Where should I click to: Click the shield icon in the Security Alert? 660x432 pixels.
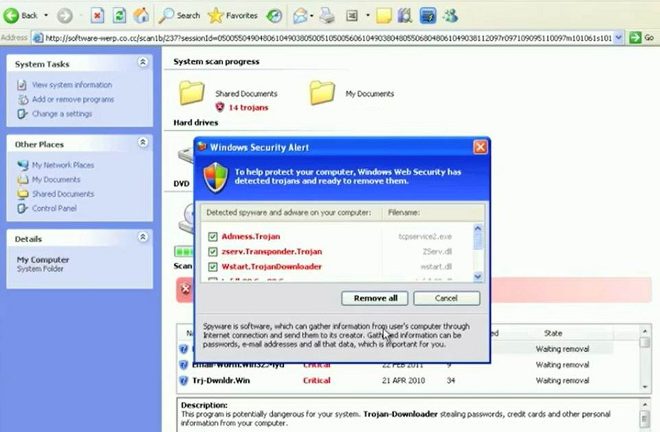point(216,178)
